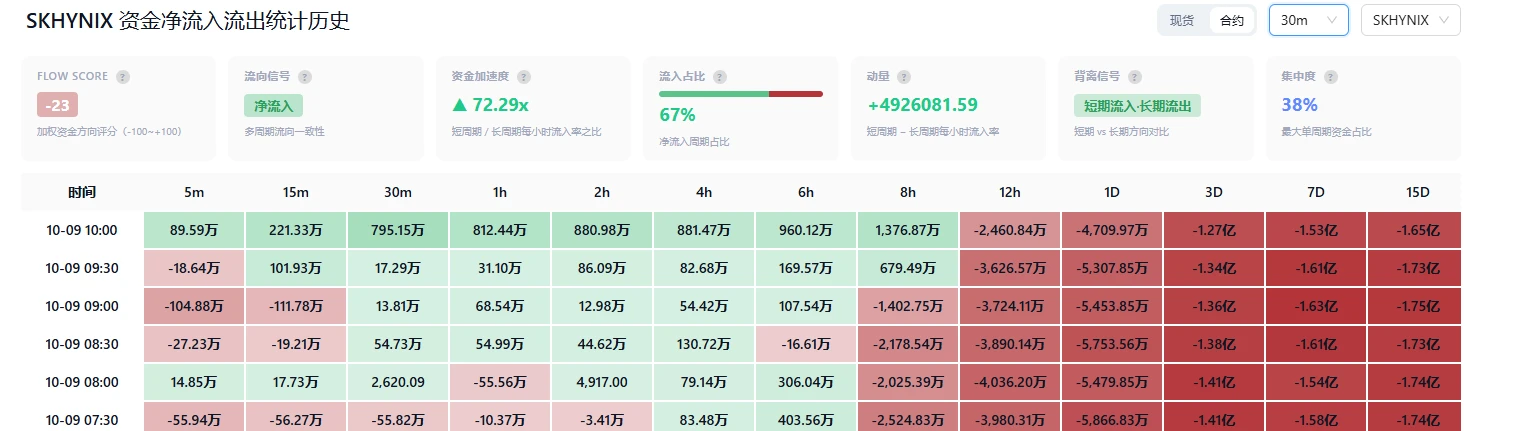Click help icon next to 资金加速度
This screenshot has height=431, width=1538.
click(x=524, y=77)
